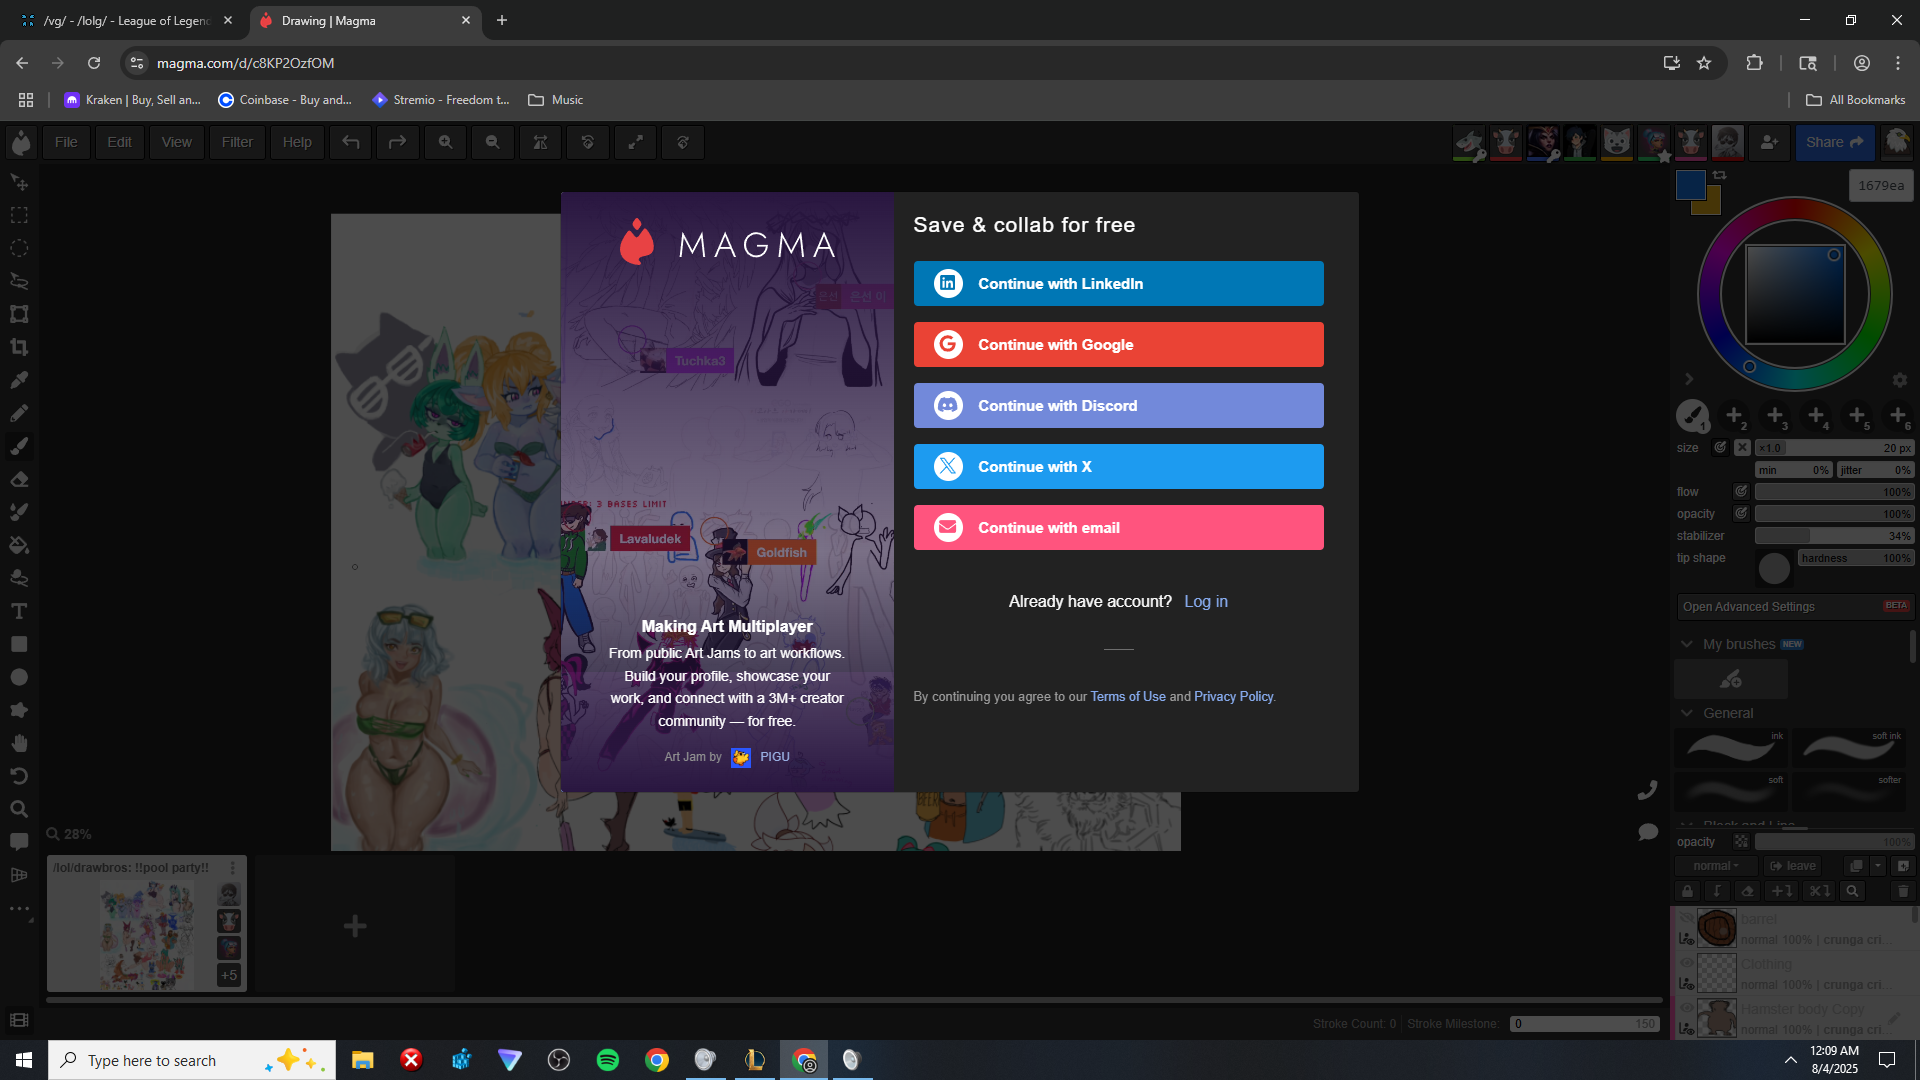This screenshot has height=1080, width=1920.
Task: Open the View menu
Action: [176, 142]
